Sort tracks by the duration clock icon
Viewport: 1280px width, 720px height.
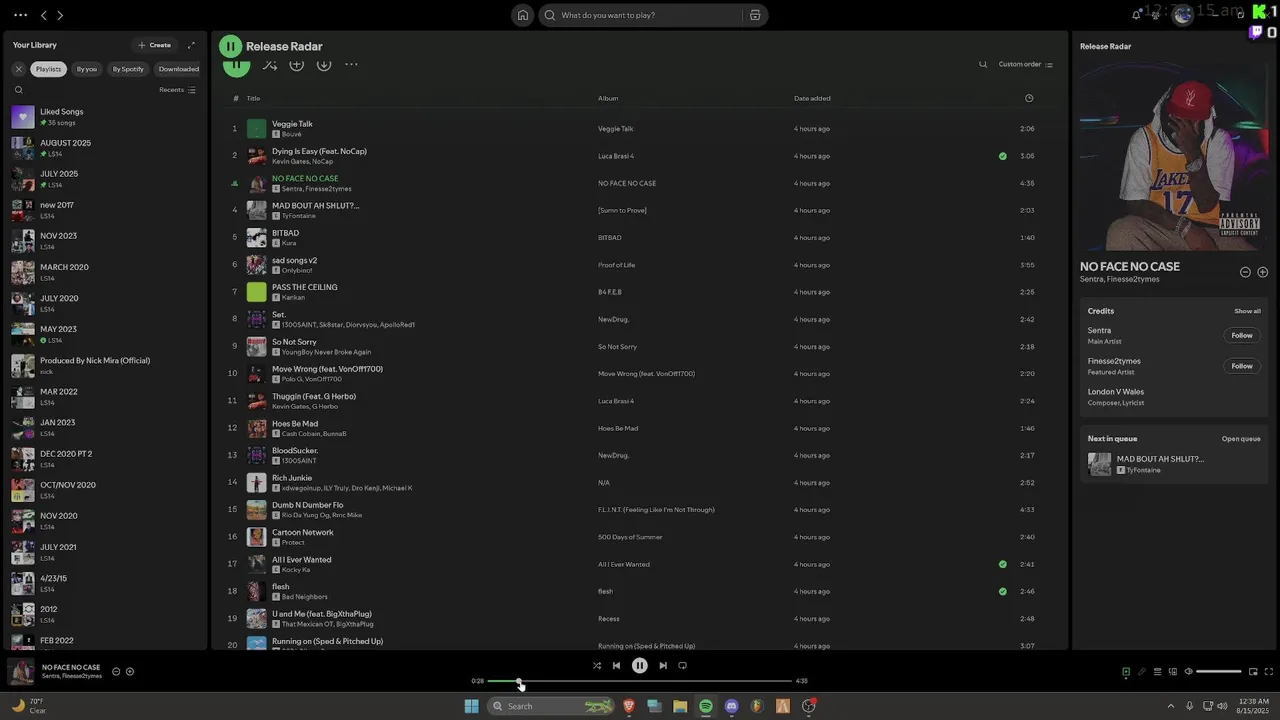pyautogui.click(x=1029, y=98)
